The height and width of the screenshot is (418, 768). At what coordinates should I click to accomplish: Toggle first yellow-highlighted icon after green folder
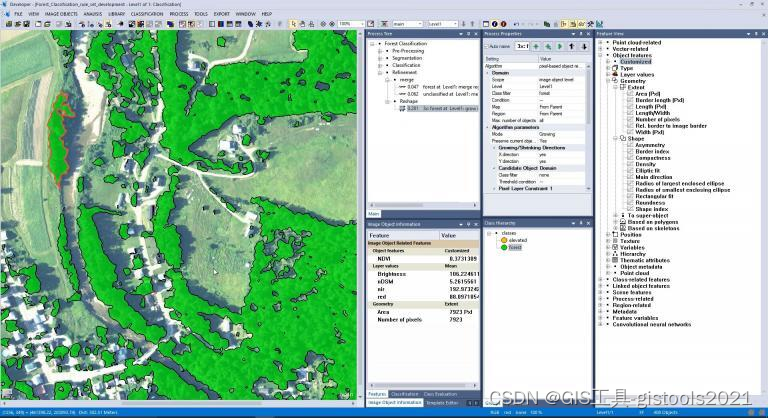point(564,24)
